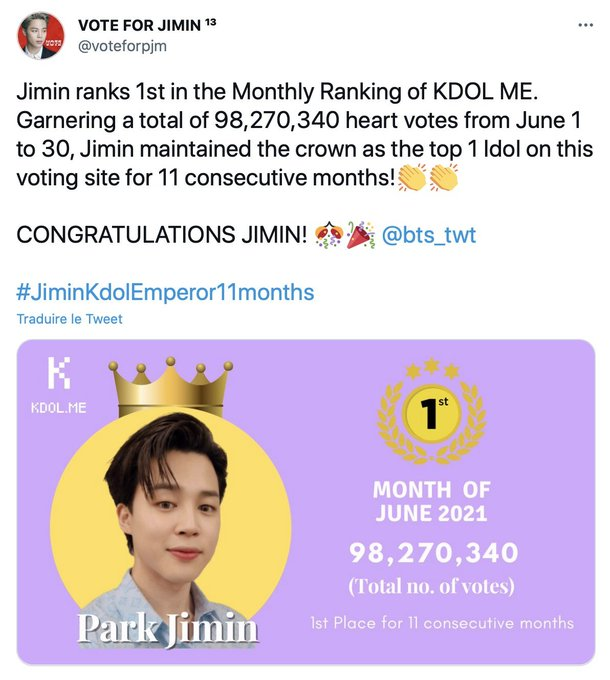Click the party popper emoji
The height and width of the screenshot is (680, 610).
click(360, 235)
